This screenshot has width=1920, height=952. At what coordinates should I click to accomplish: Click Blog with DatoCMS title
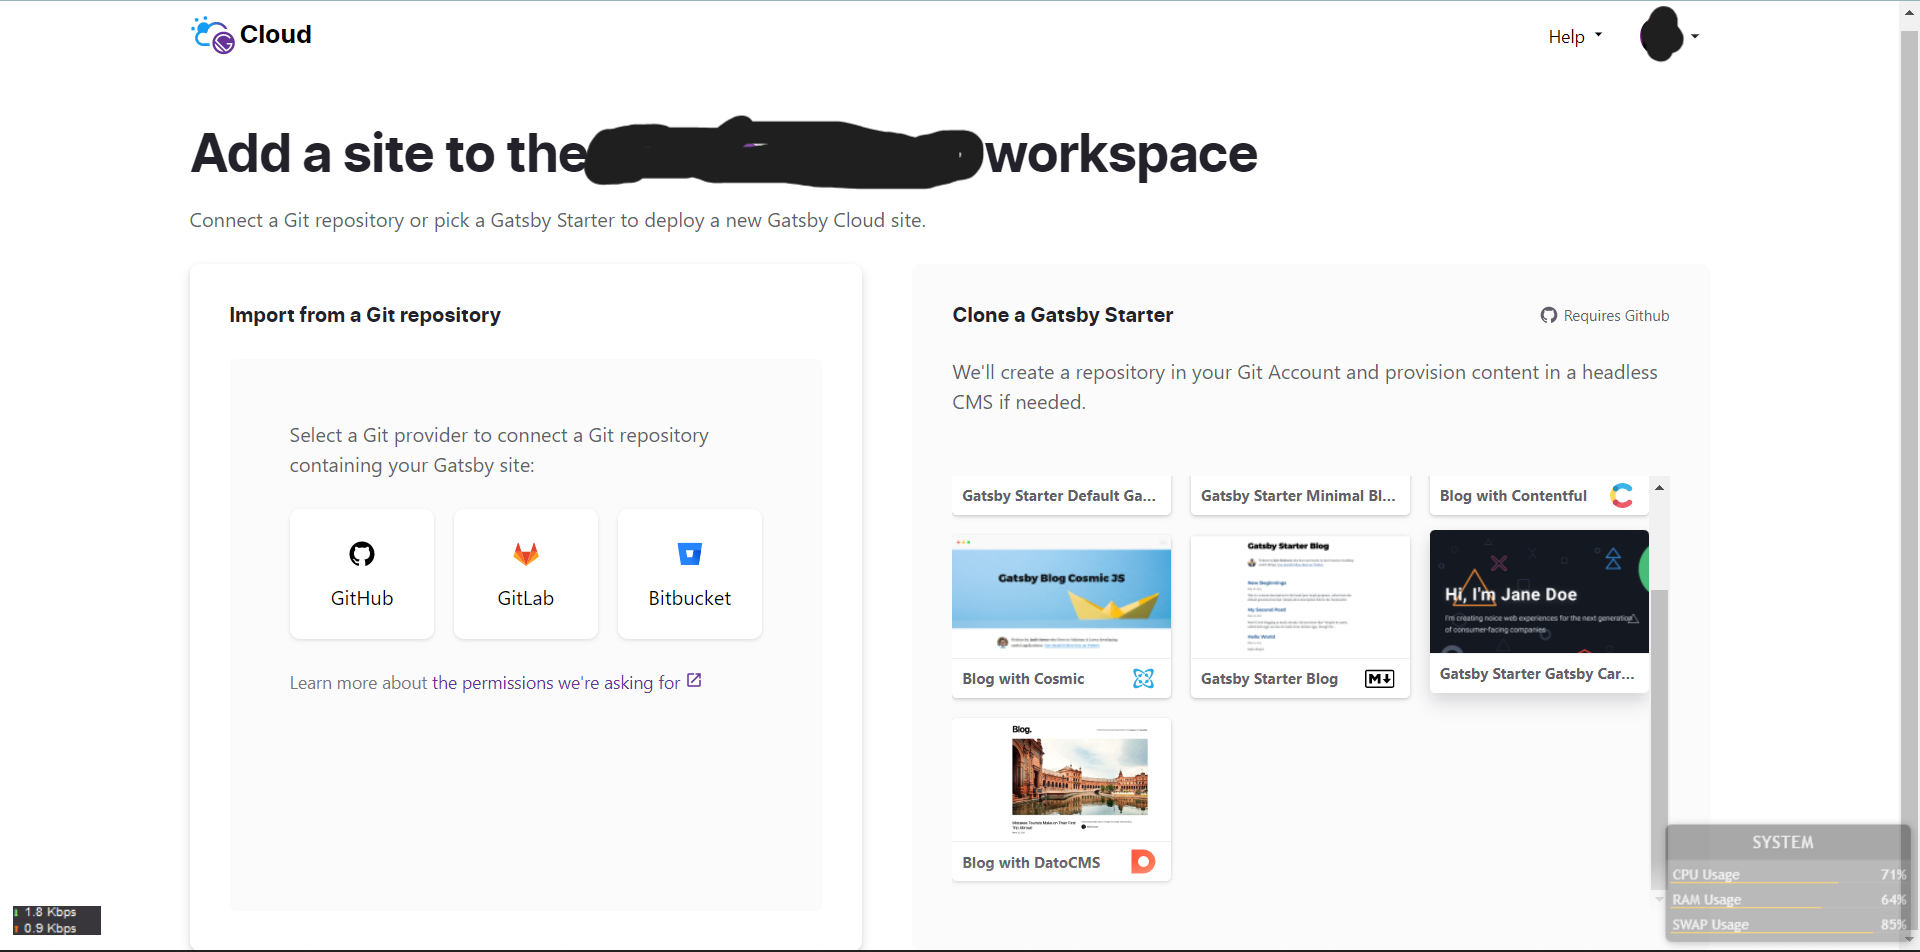pyautogui.click(x=1031, y=863)
